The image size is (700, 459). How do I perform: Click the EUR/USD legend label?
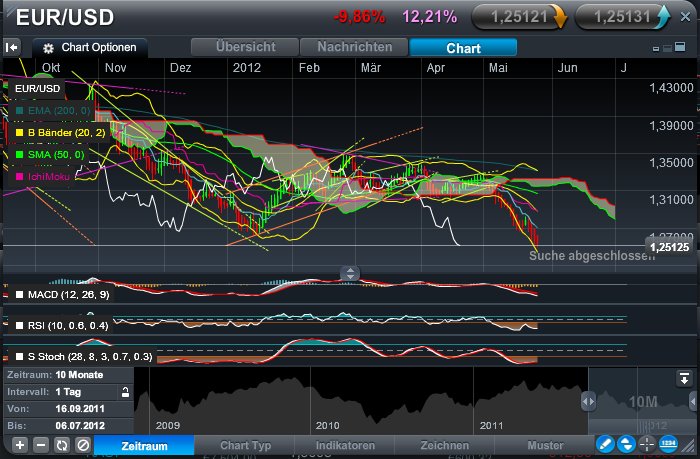pos(38,88)
